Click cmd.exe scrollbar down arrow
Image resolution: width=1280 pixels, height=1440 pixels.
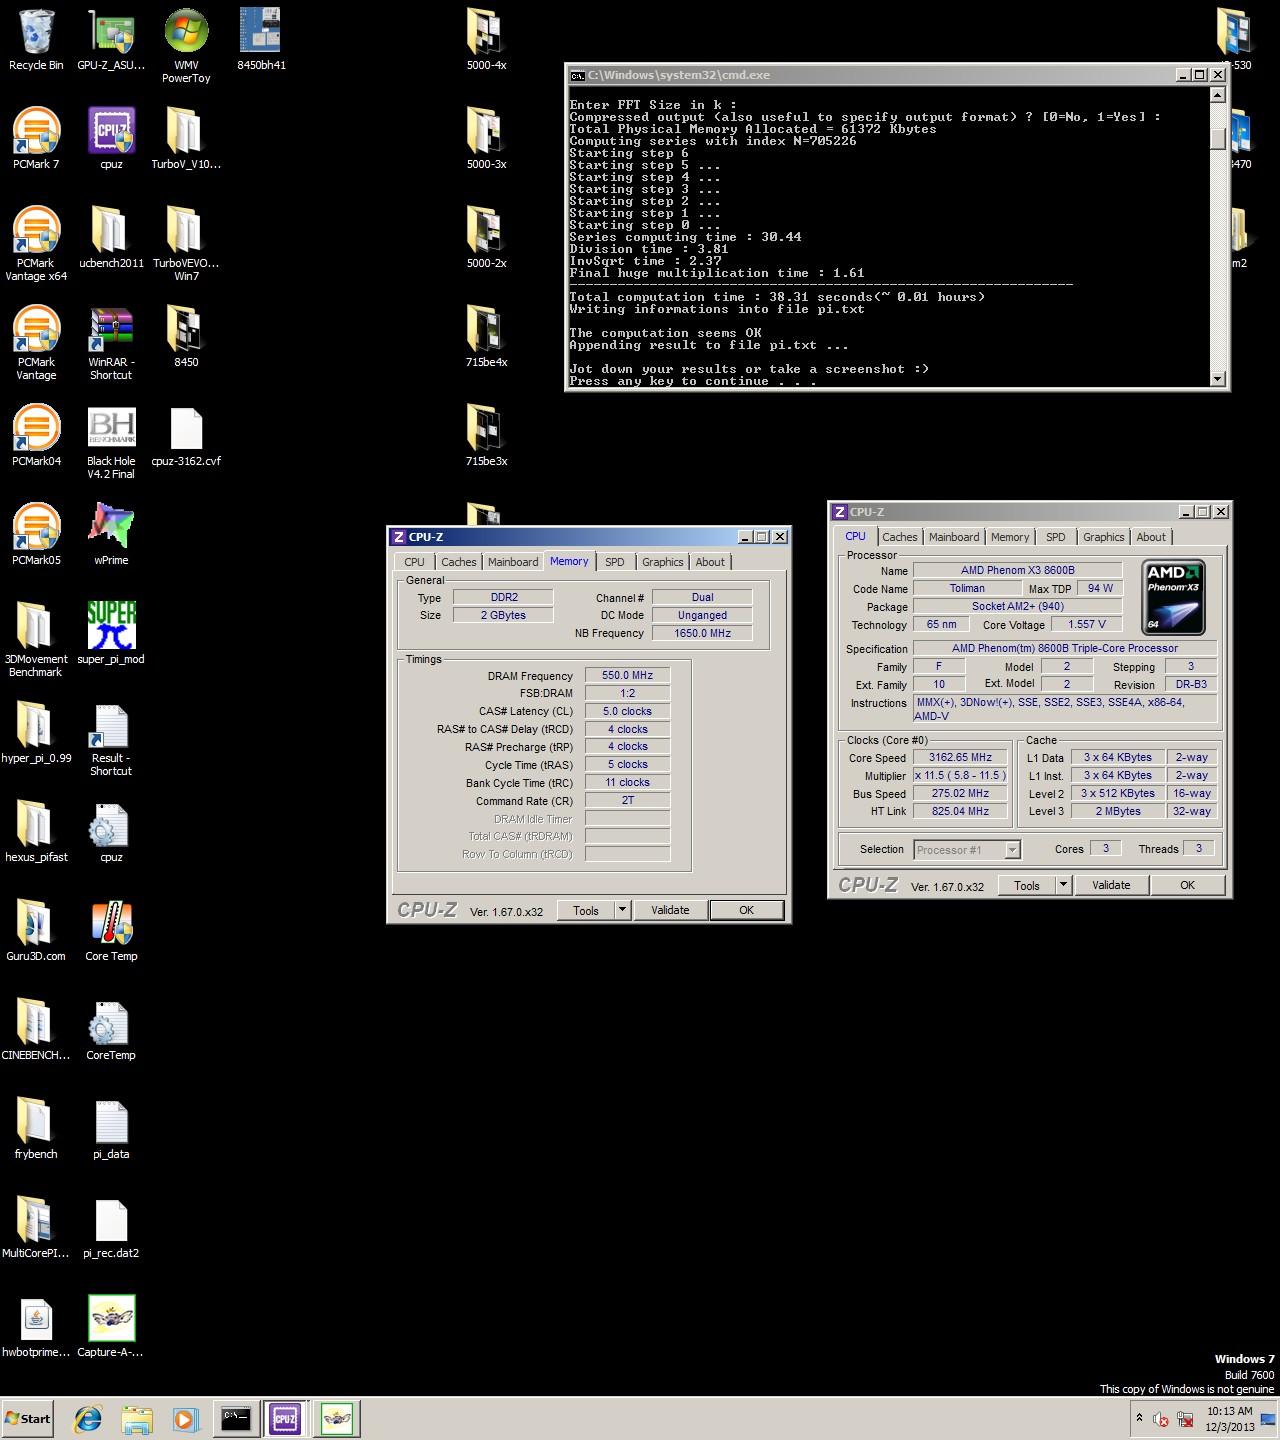(x=1217, y=378)
